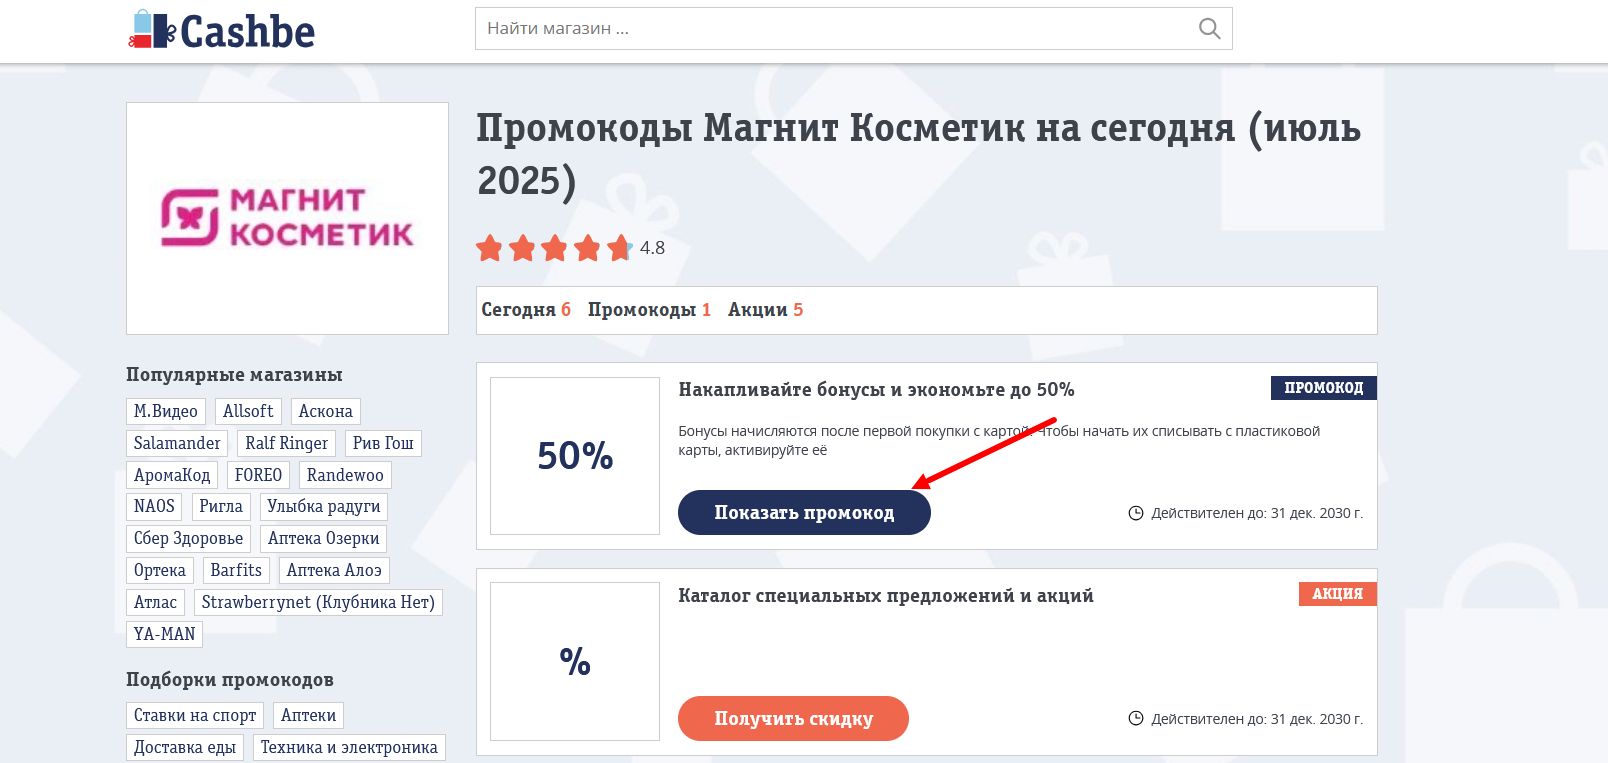Open the Техника и электроника collection

click(349, 747)
